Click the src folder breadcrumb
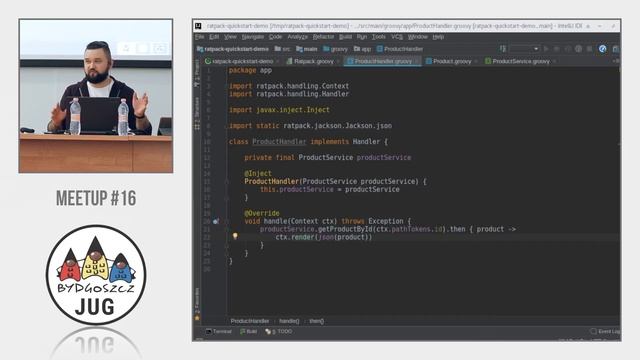 tap(282, 49)
